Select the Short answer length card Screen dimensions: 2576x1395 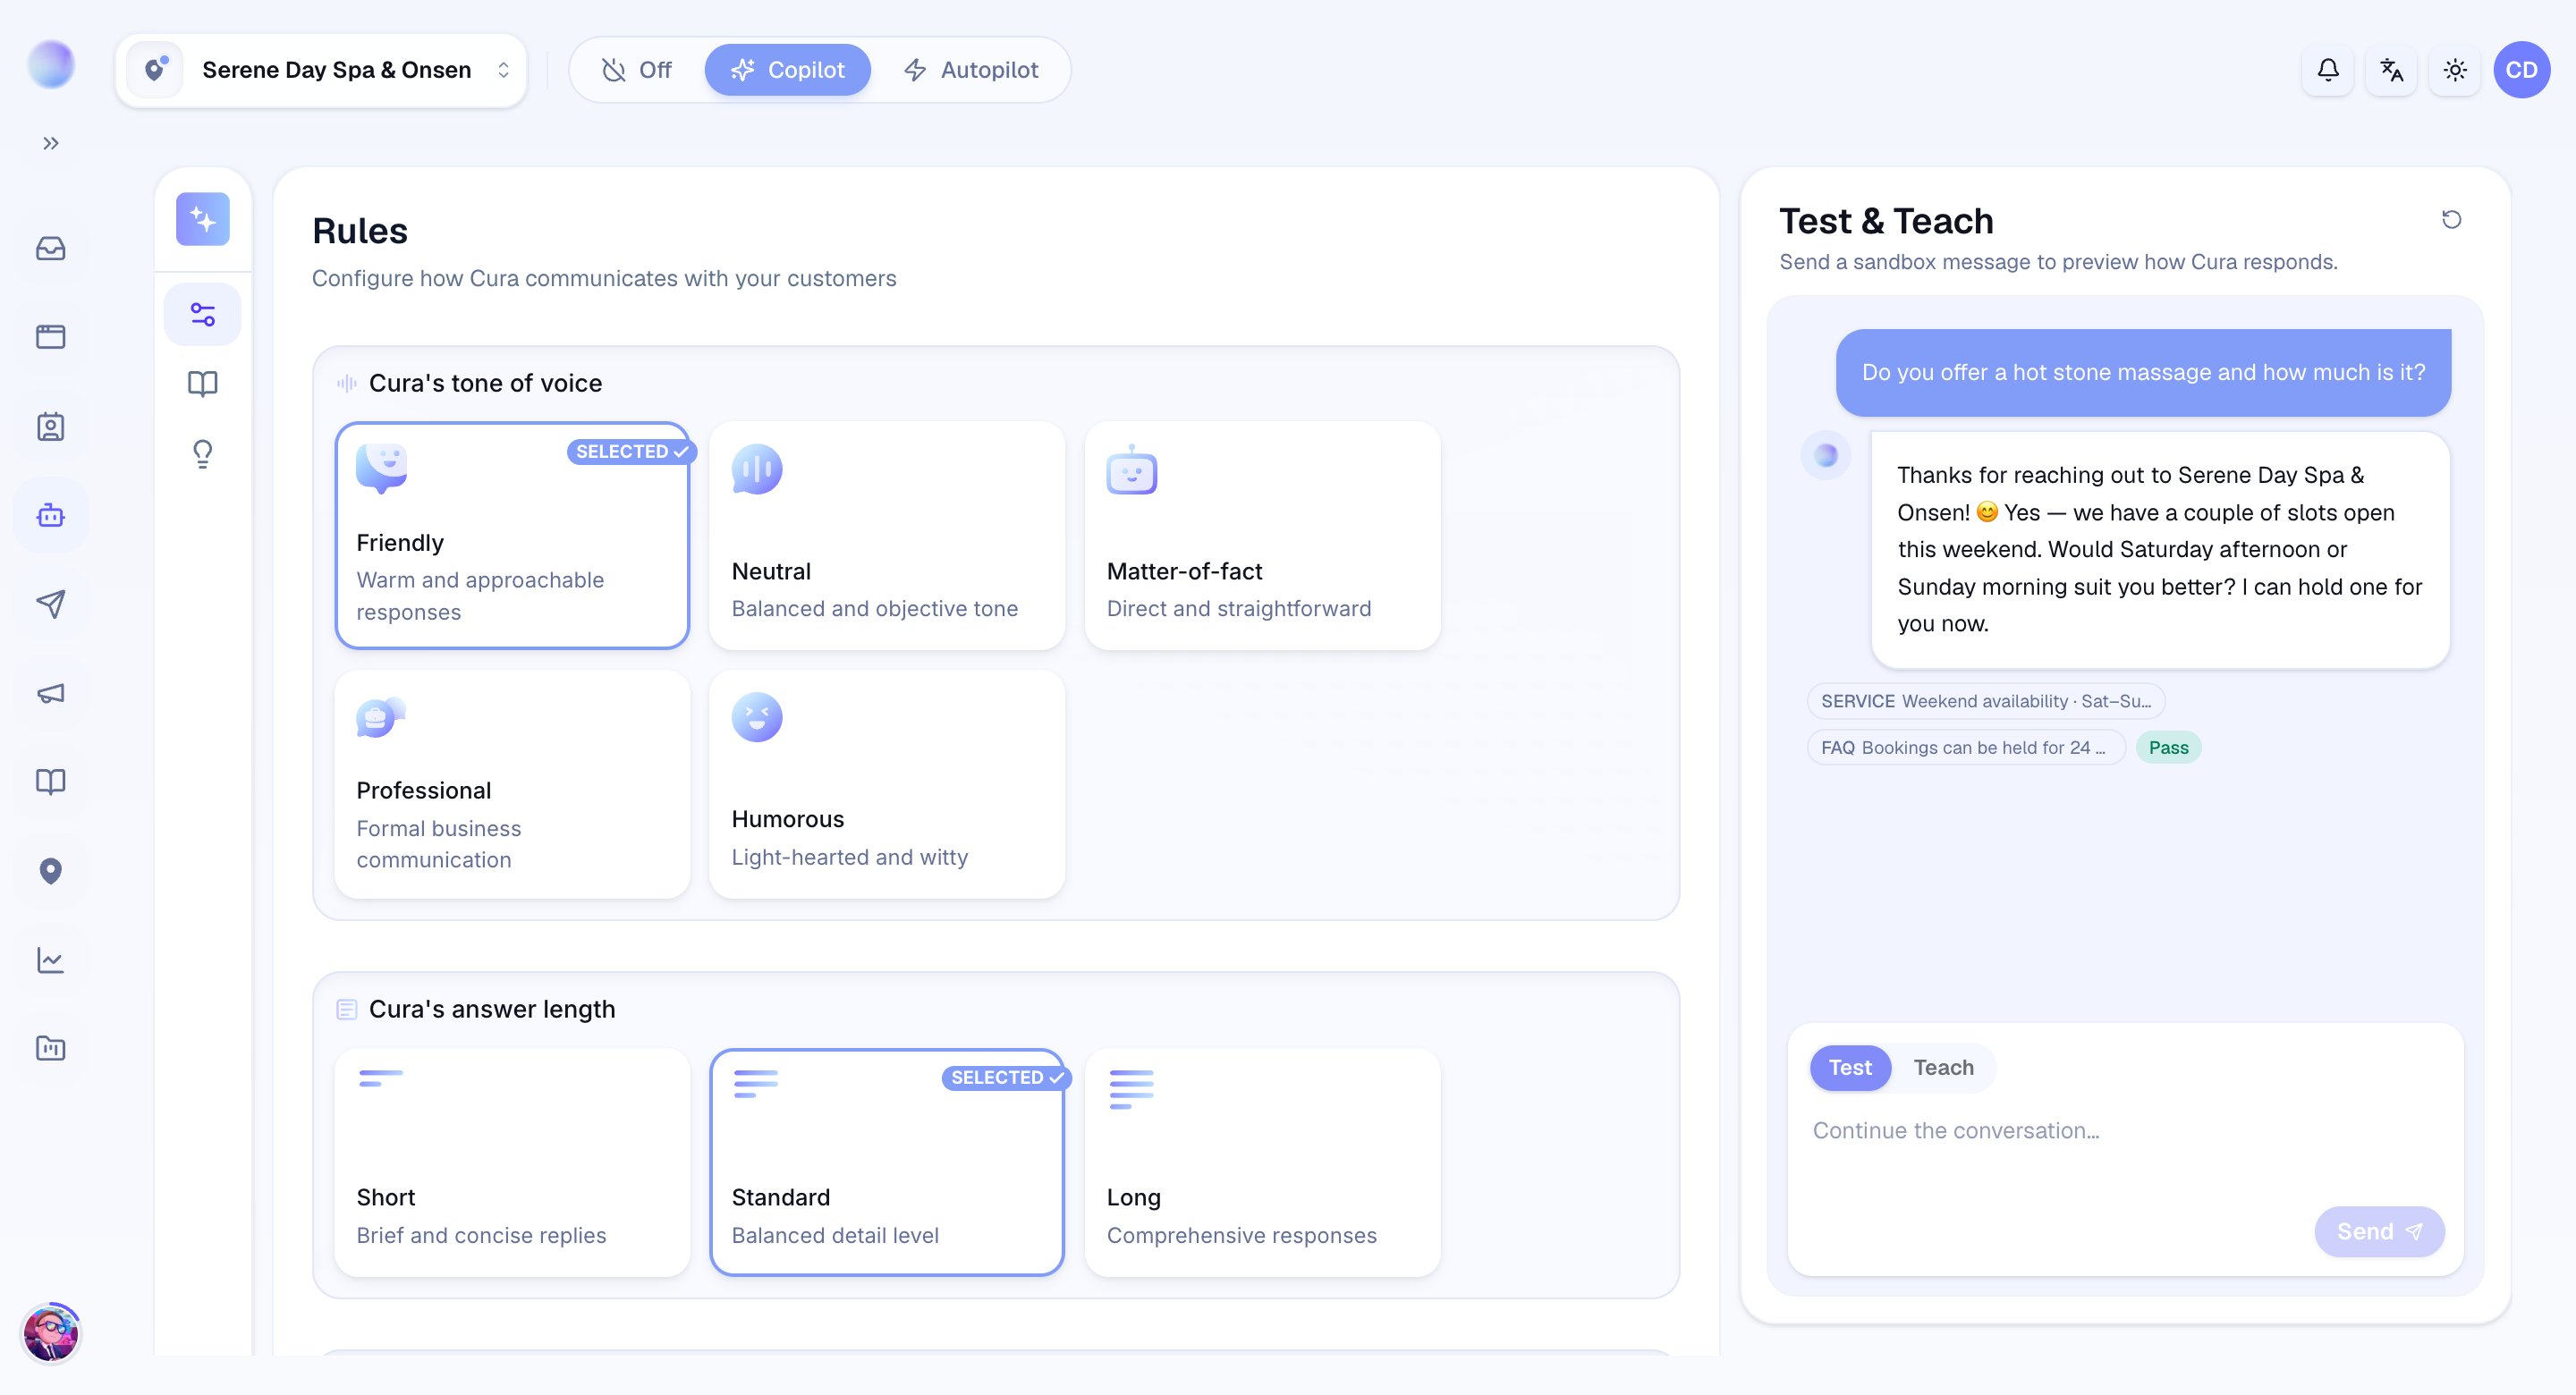(x=512, y=1162)
